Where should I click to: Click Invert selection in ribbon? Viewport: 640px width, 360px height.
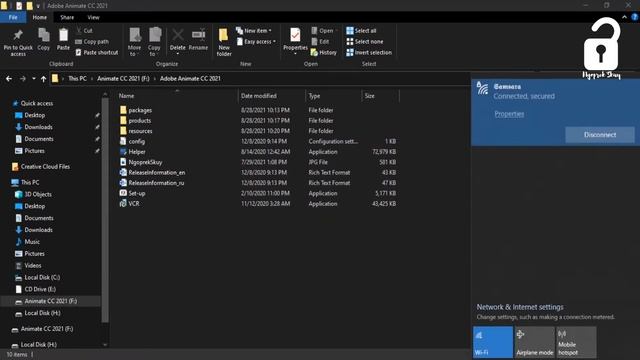click(369, 53)
